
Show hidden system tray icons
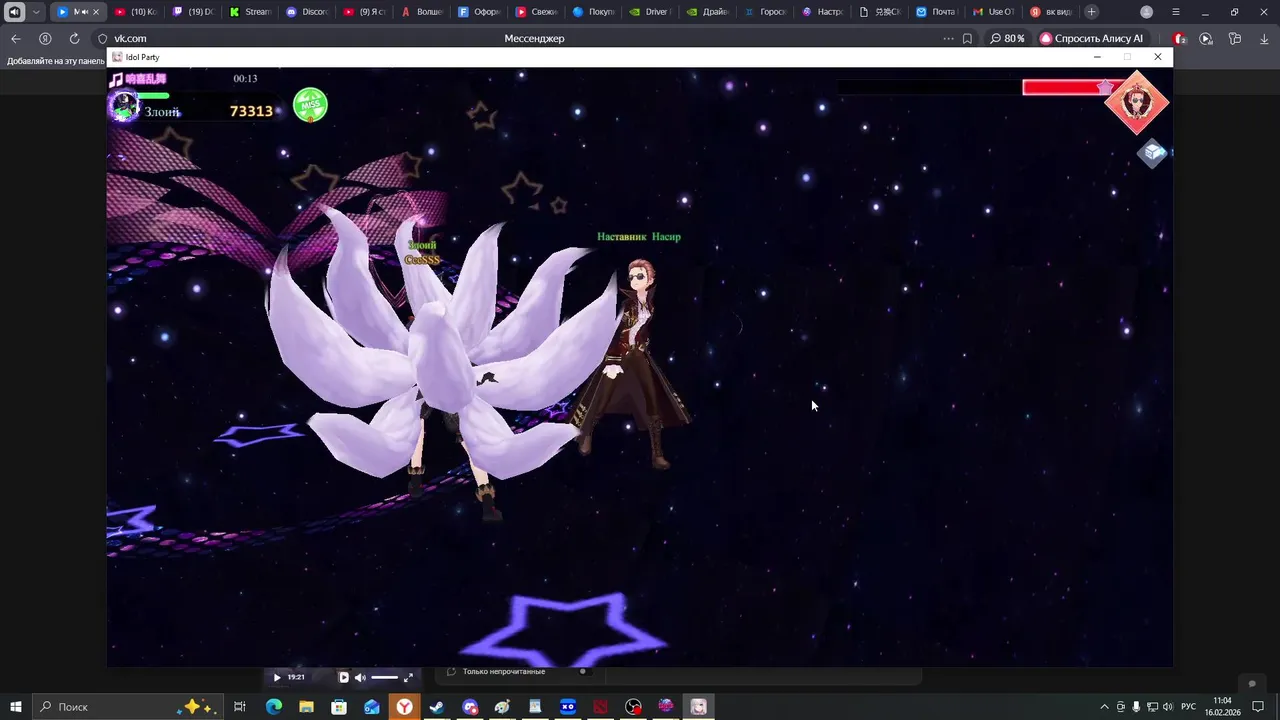[1104, 707]
